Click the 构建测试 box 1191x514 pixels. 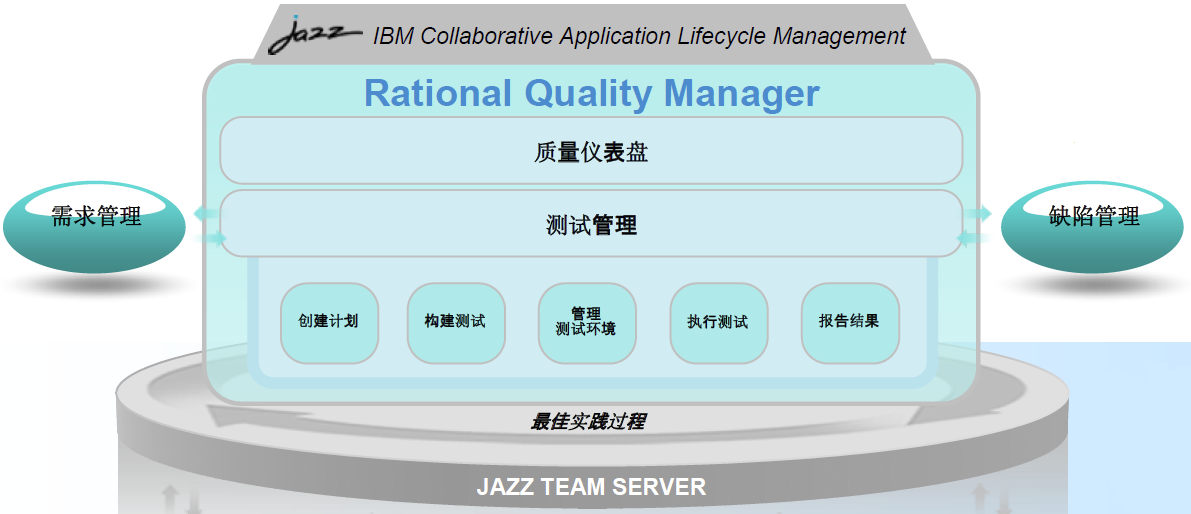[456, 323]
